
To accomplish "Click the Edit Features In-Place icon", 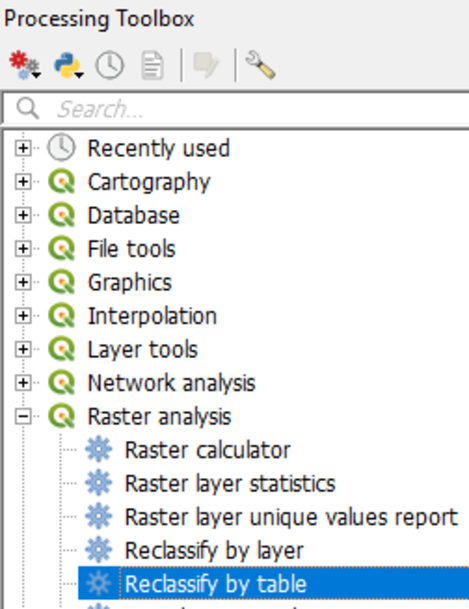I will (x=206, y=65).
